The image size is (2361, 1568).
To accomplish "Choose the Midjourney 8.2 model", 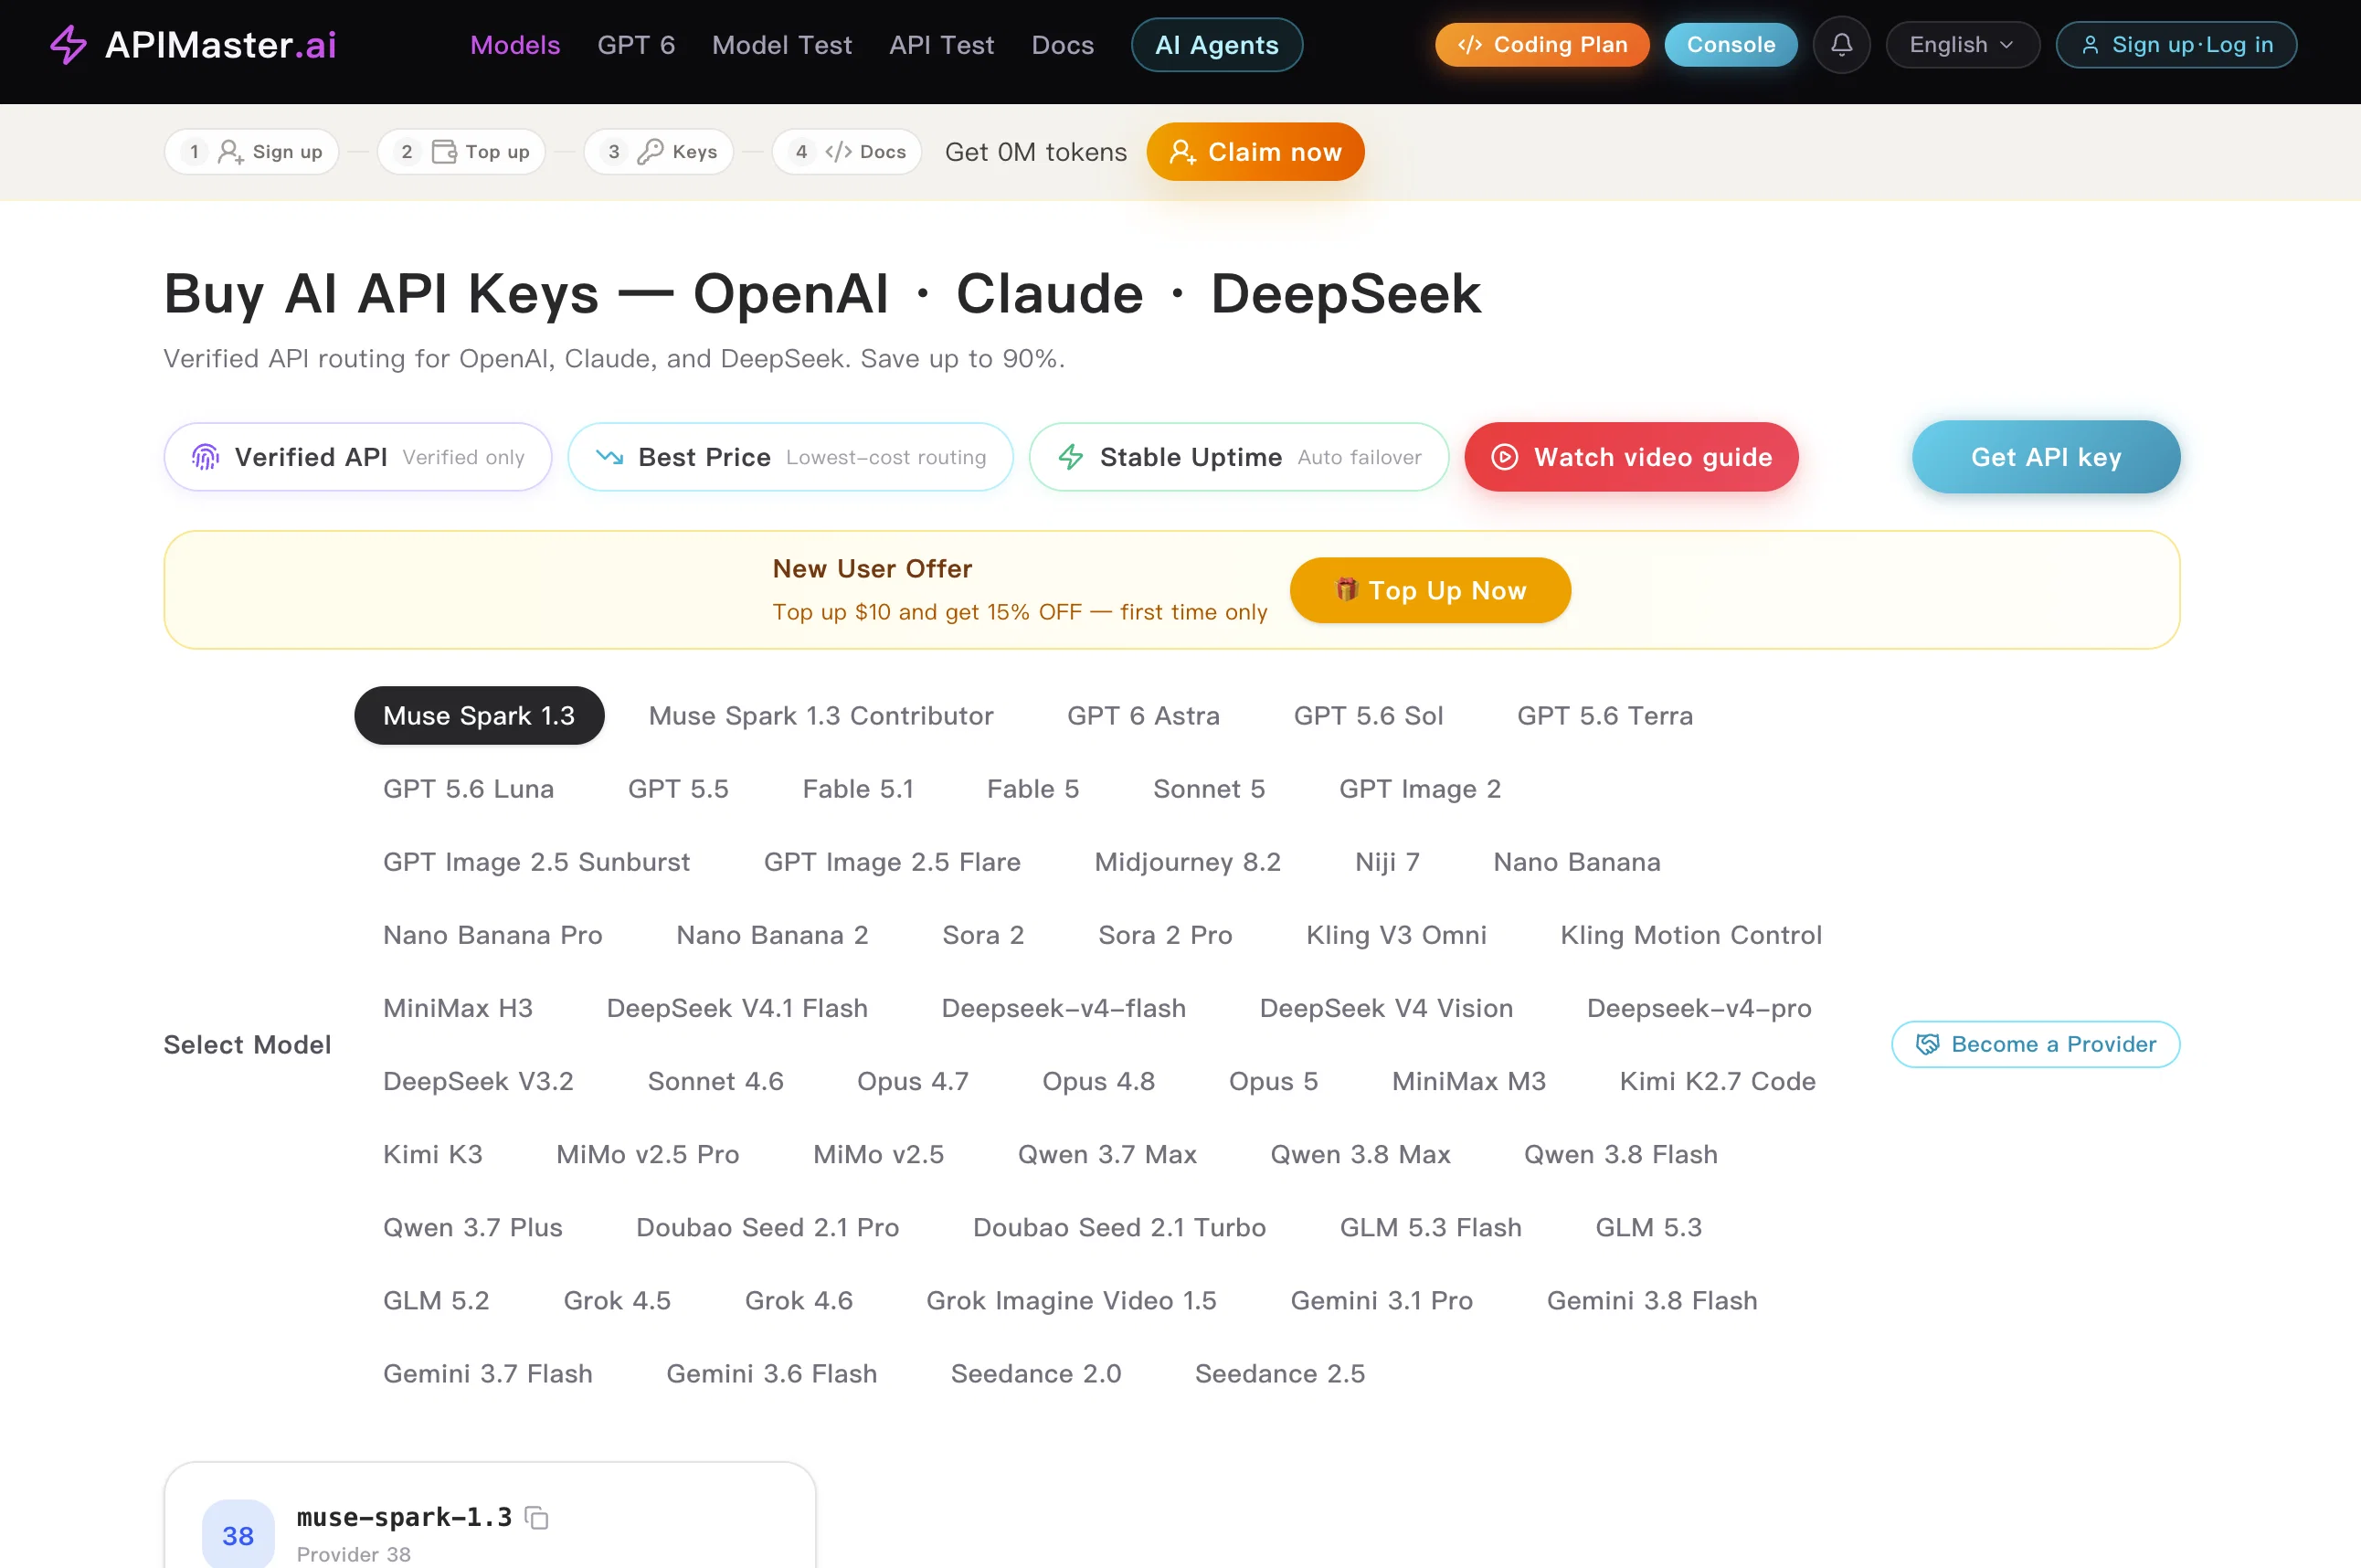I will pyautogui.click(x=1188, y=862).
